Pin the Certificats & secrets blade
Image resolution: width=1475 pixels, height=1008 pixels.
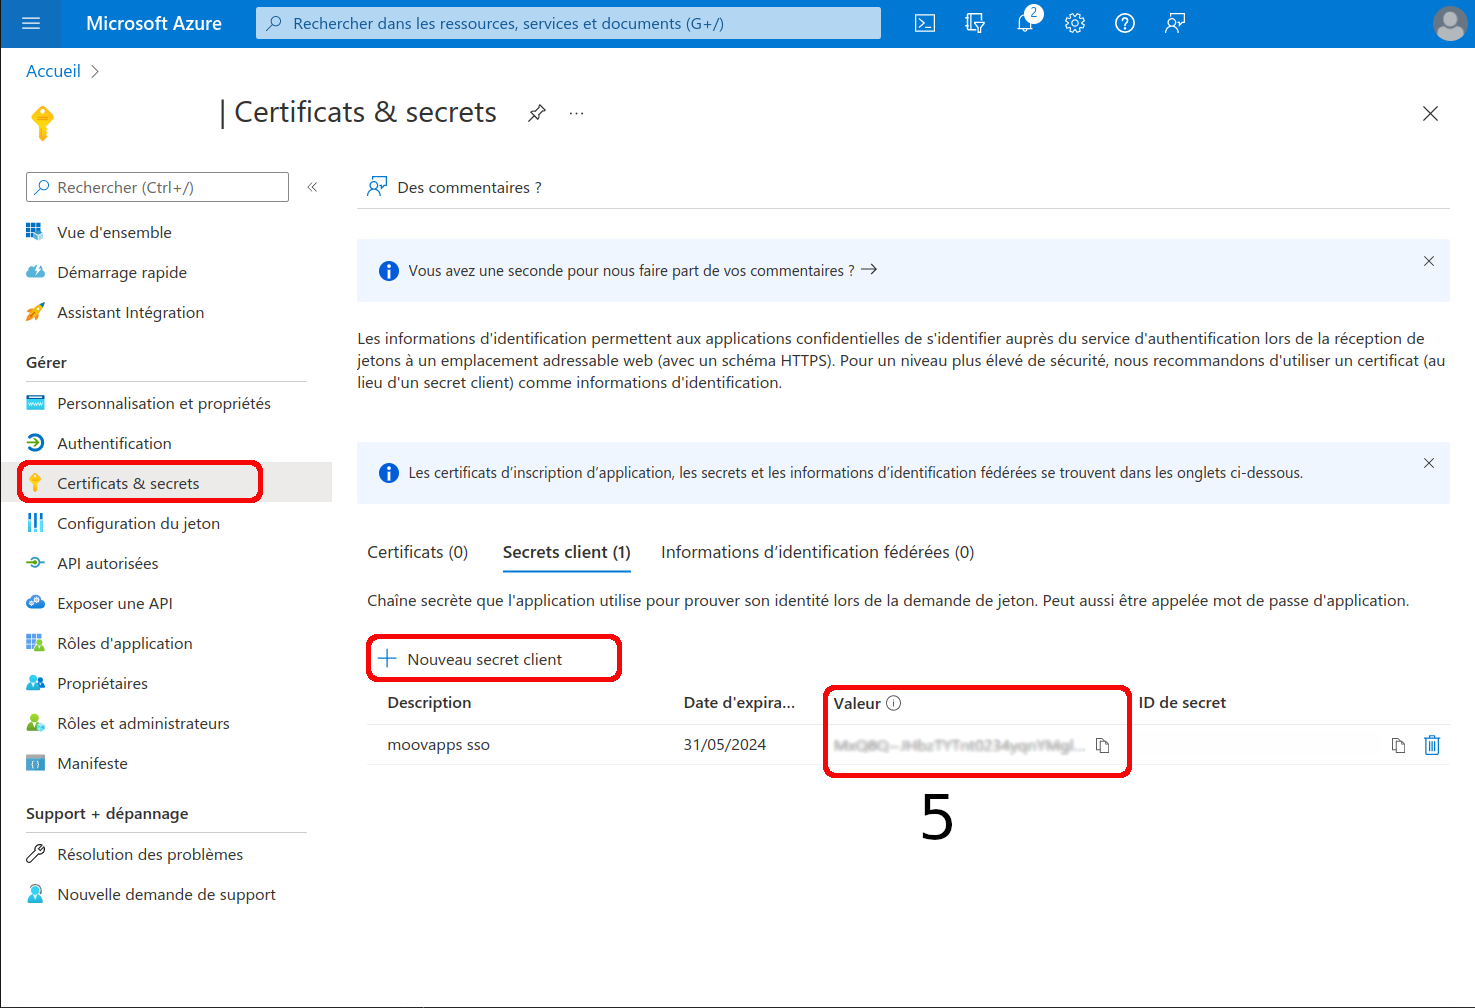pyautogui.click(x=537, y=113)
